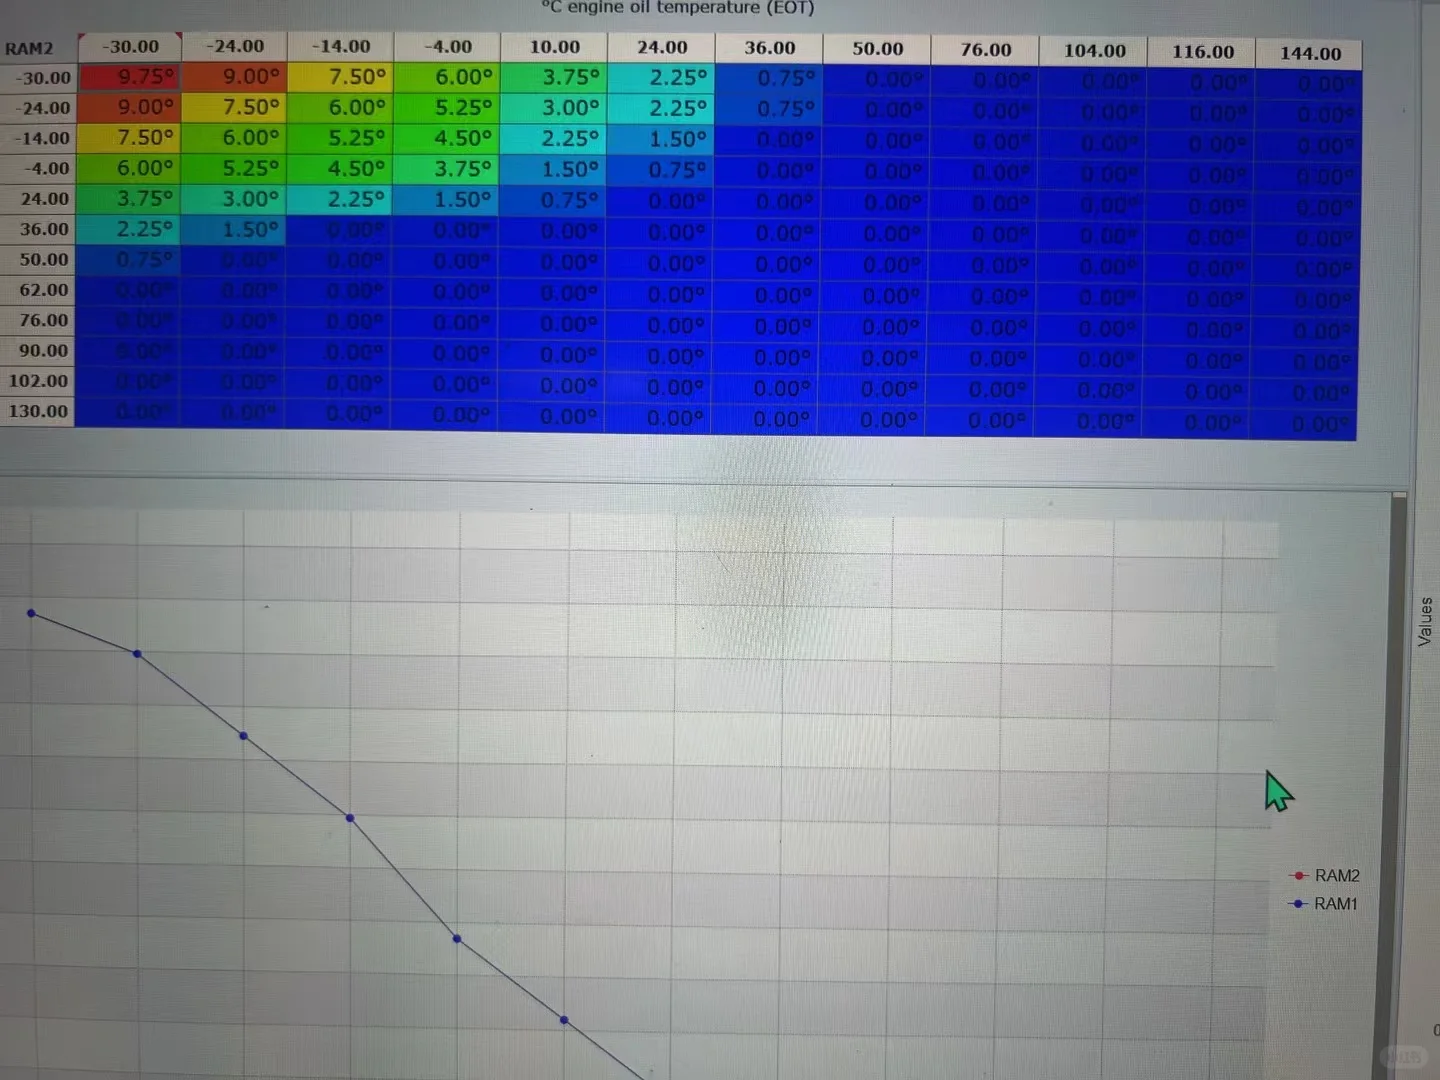Click the RAM2 legend entry
1440x1080 pixels.
1326,875
